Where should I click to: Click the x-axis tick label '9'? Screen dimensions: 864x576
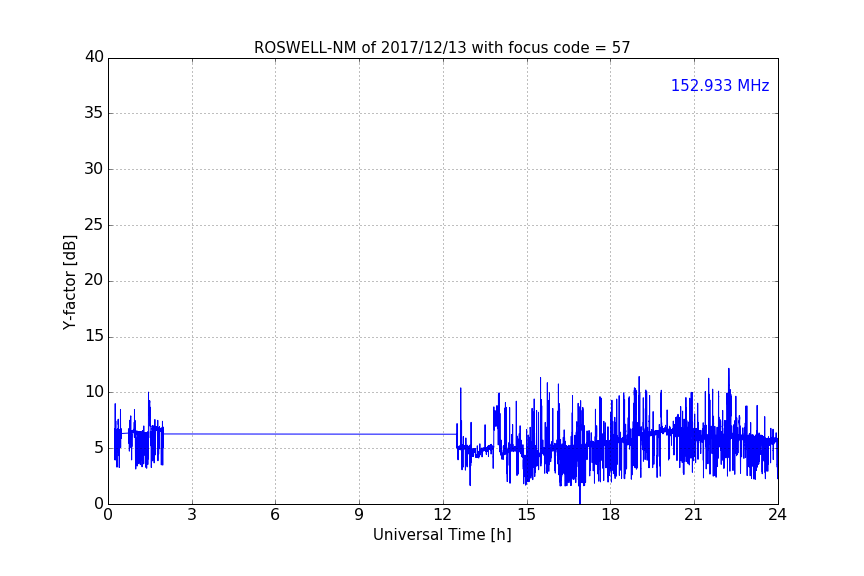point(359,515)
